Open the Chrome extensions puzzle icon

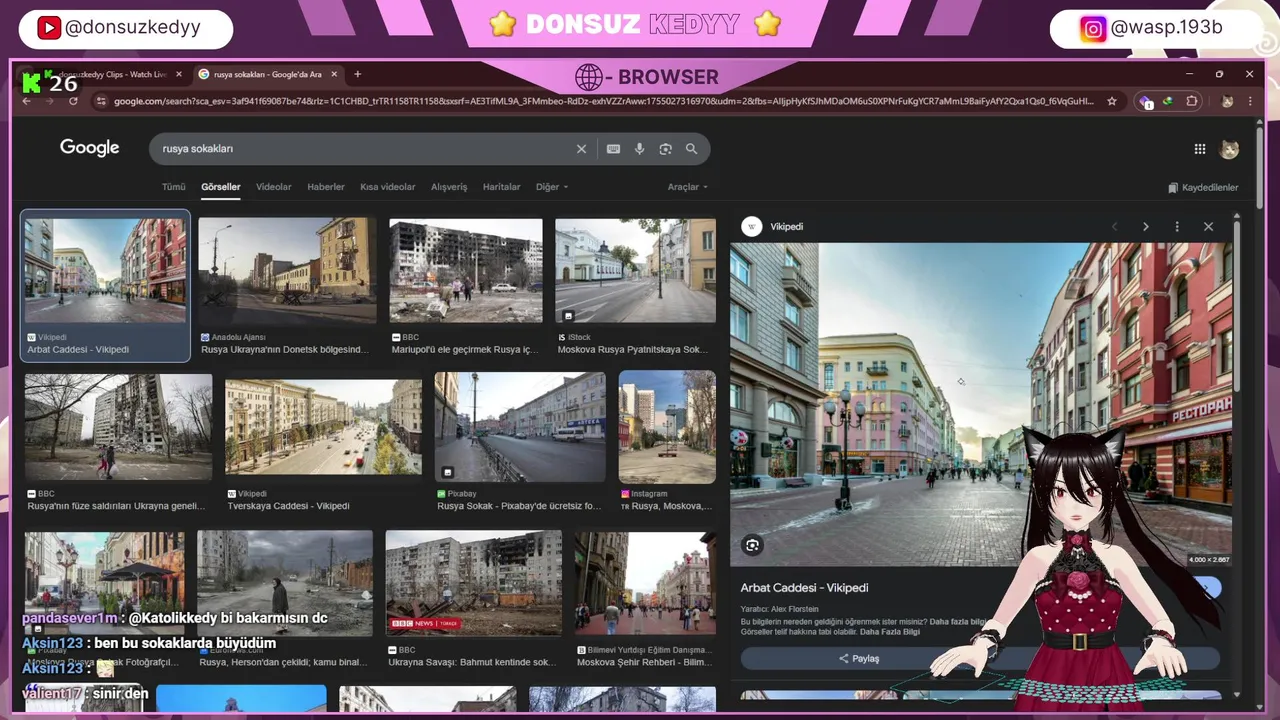(1192, 101)
